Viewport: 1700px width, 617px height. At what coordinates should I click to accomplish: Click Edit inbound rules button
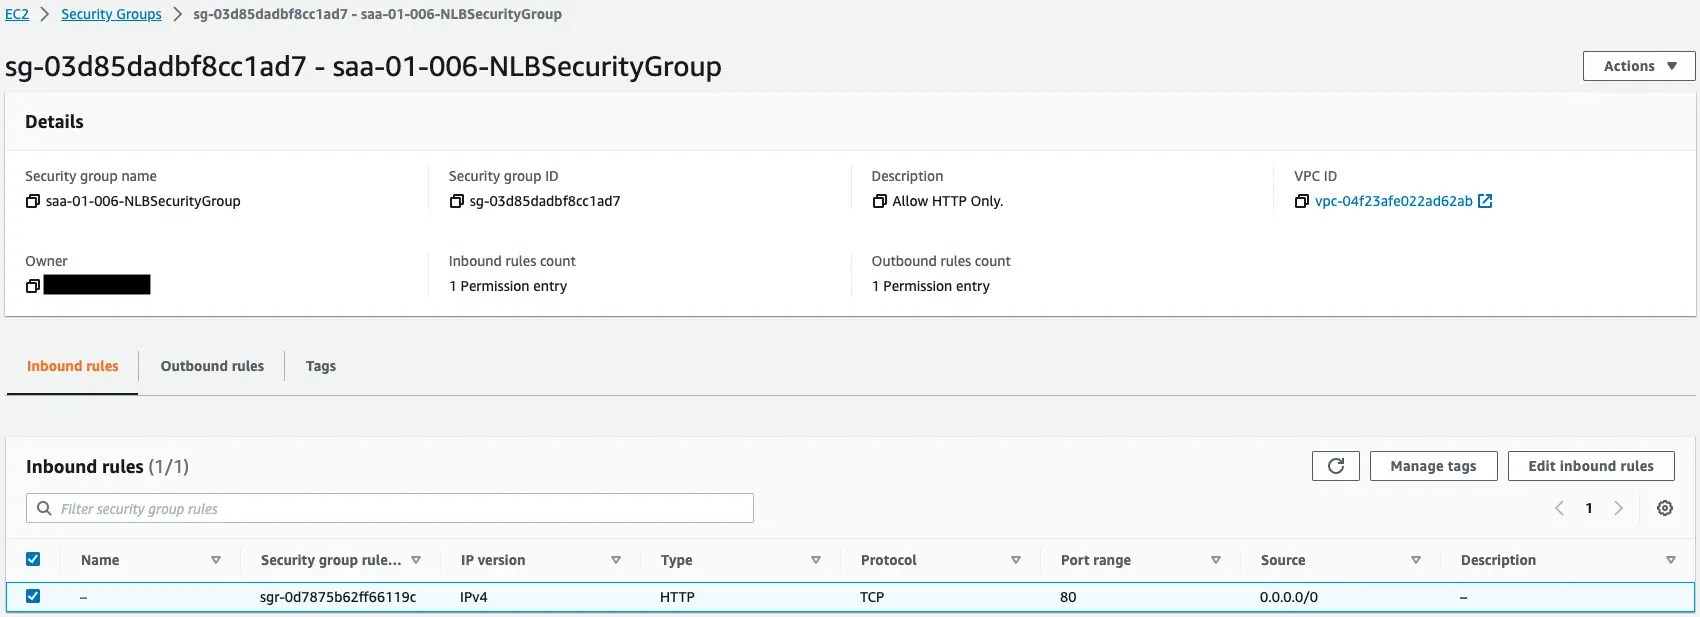click(1591, 466)
